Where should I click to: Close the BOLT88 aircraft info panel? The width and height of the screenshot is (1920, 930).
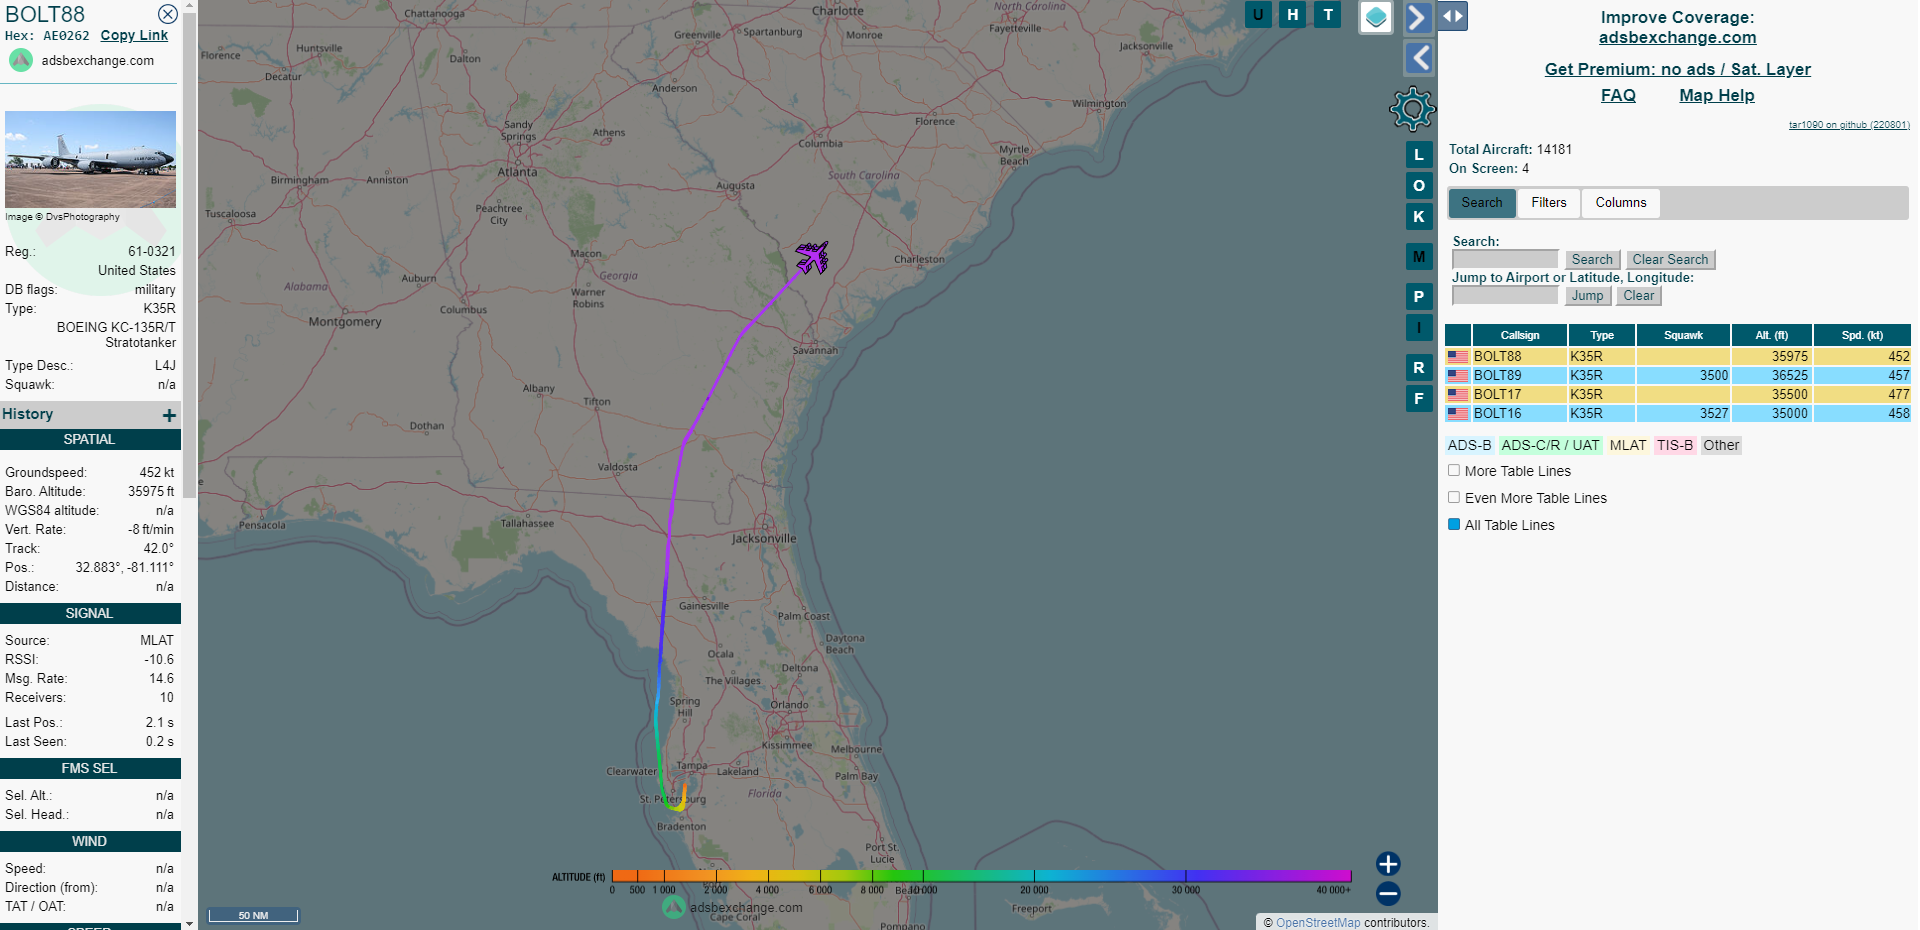coord(168,14)
